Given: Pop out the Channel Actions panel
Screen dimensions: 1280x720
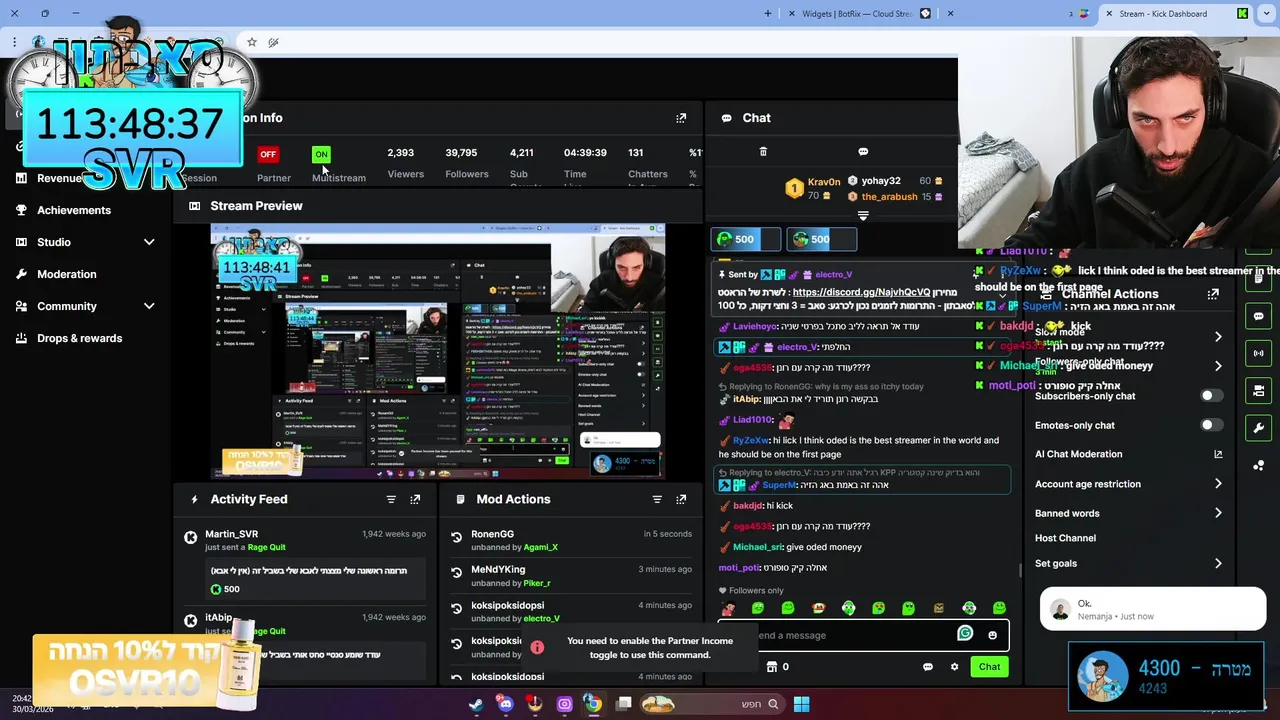Looking at the screenshot, I should (x=1213, y=294).
